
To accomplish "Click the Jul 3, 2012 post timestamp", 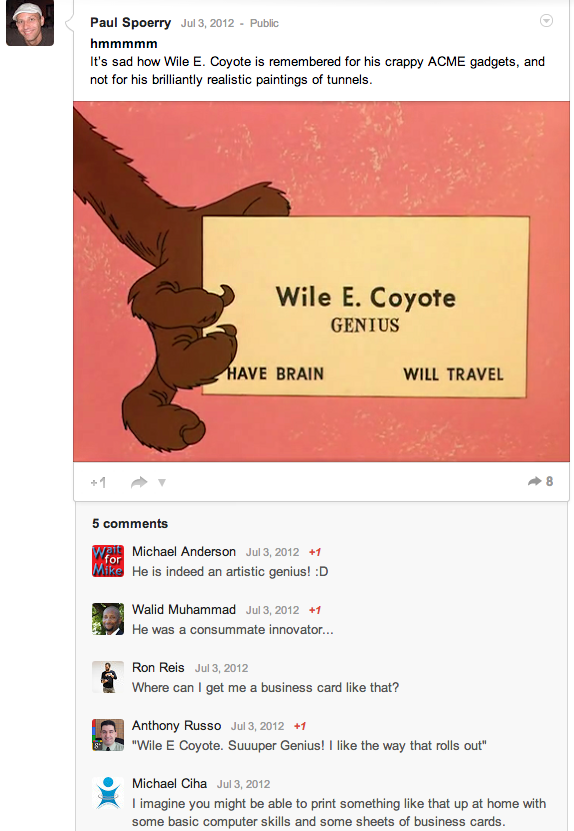I will (207, 23).
